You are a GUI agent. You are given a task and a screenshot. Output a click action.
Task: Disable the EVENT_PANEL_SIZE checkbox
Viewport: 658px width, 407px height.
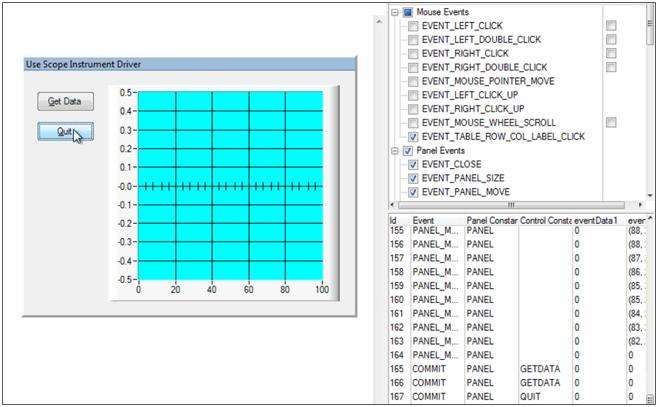(x=414, y=178)
